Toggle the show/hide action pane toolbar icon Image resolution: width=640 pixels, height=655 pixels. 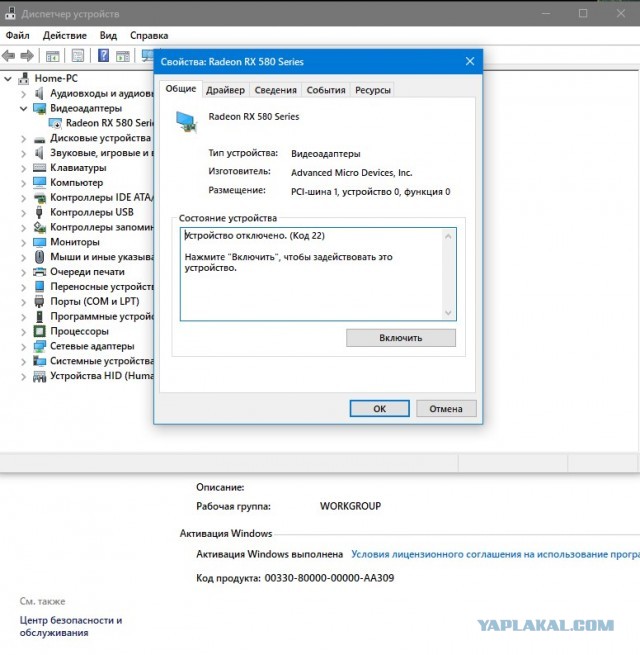point(123,56)
